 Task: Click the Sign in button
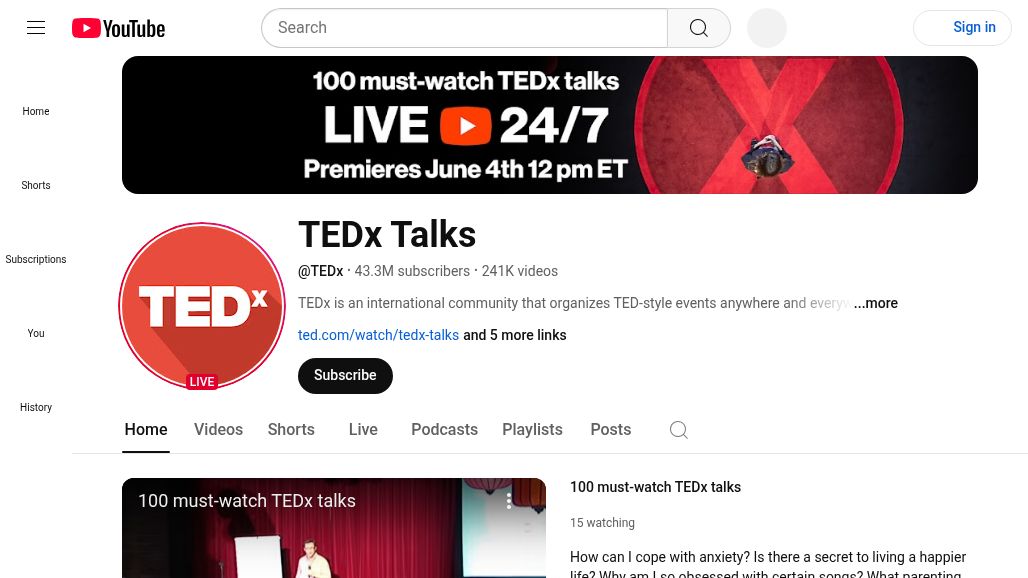coord(962,28)
